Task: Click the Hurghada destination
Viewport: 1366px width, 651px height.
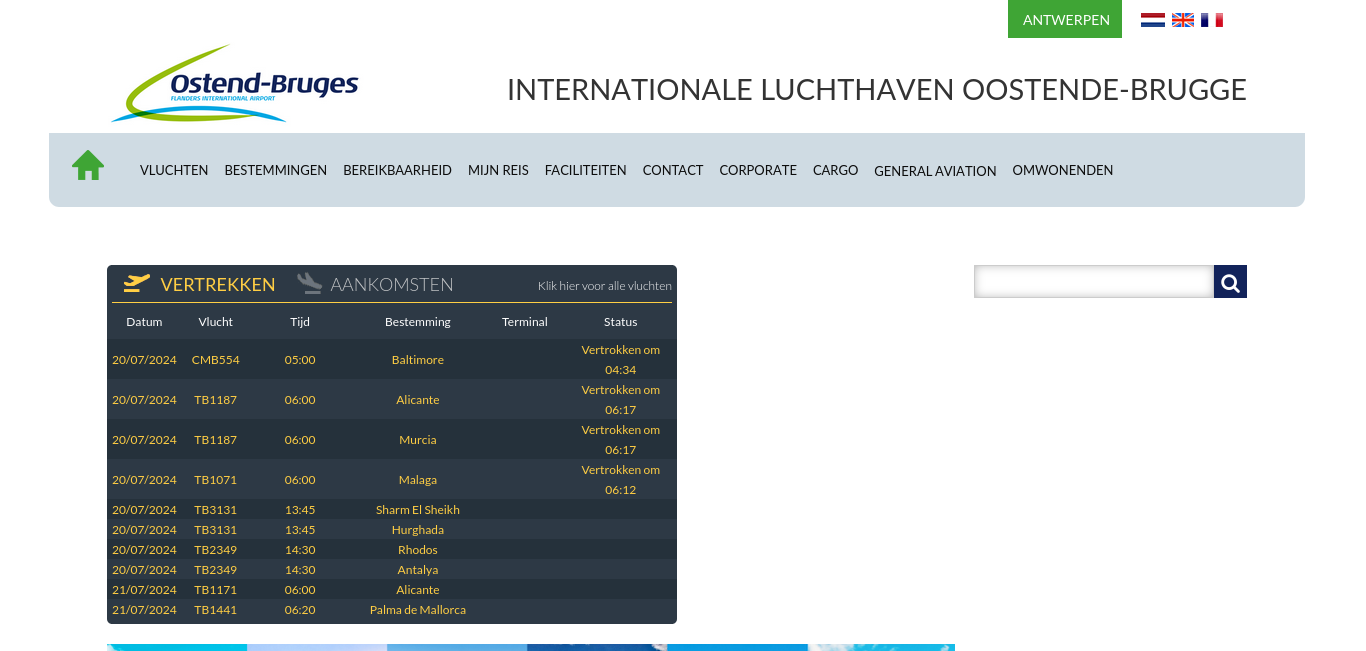Action: [418, 530]
